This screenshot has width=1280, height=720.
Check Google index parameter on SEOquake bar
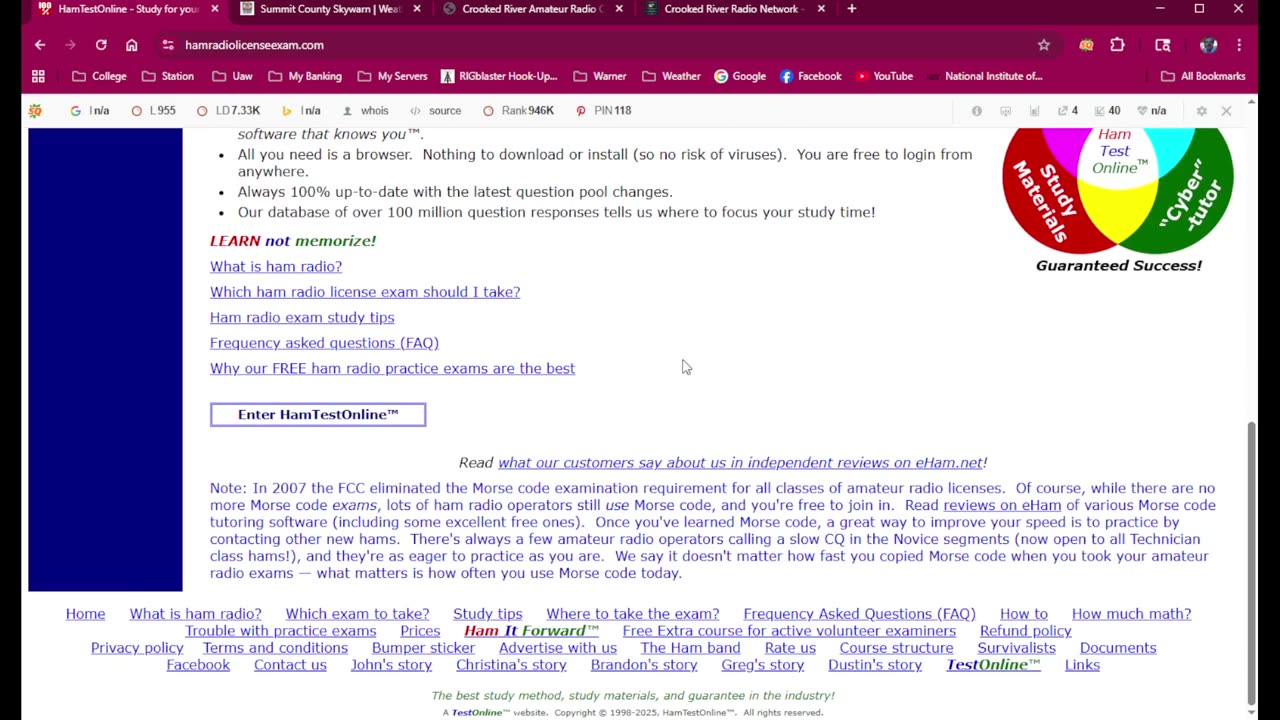(90, 111)
